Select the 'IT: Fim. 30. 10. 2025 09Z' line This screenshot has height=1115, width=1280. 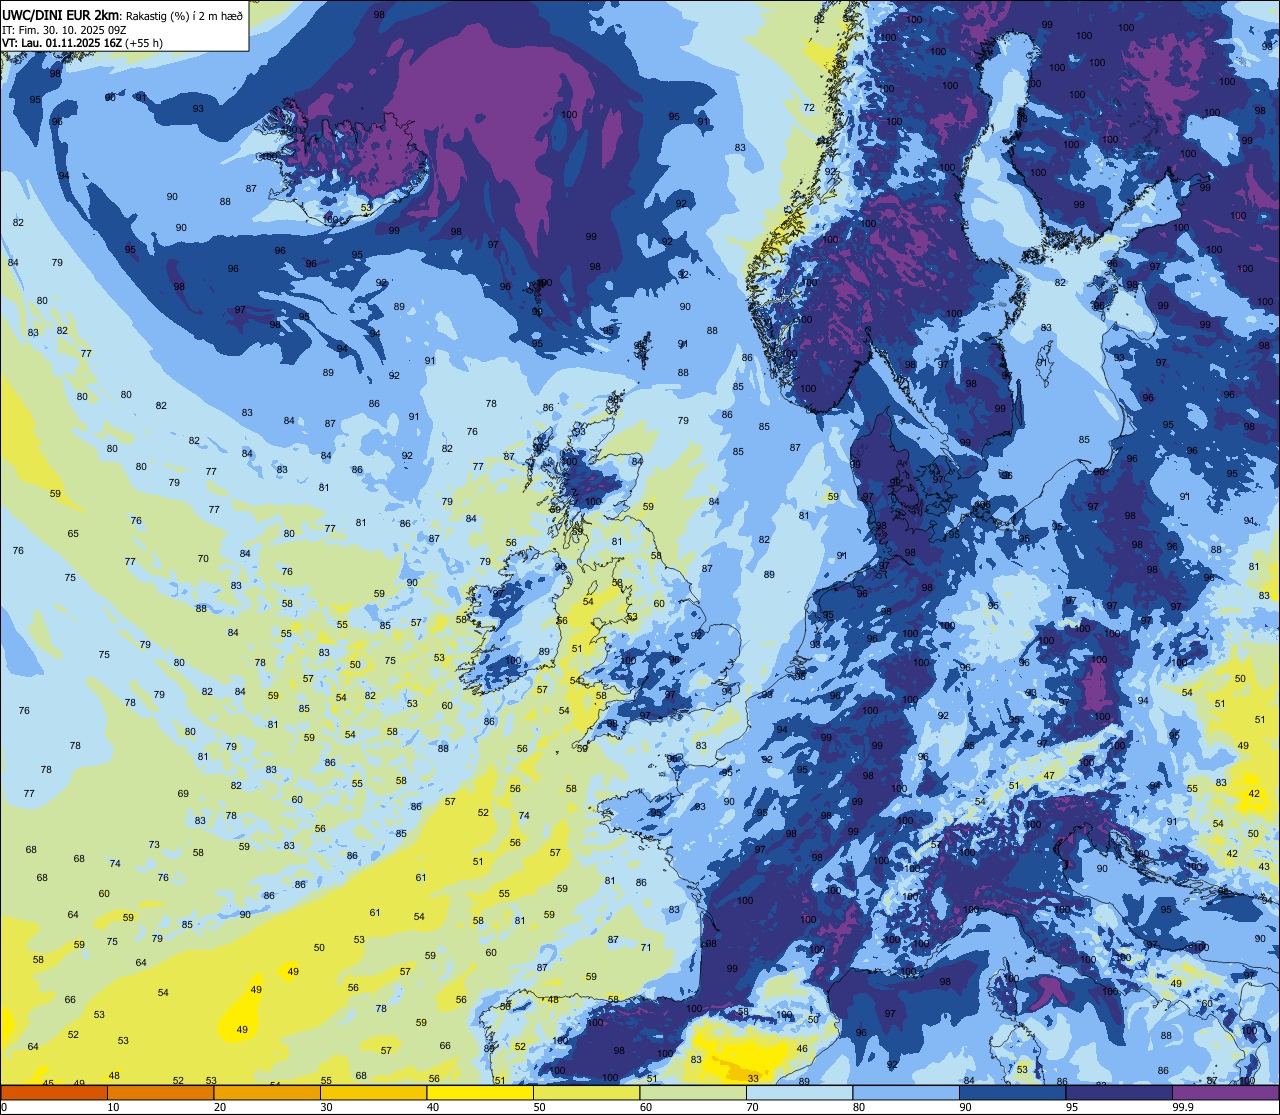tap(64, 29)
